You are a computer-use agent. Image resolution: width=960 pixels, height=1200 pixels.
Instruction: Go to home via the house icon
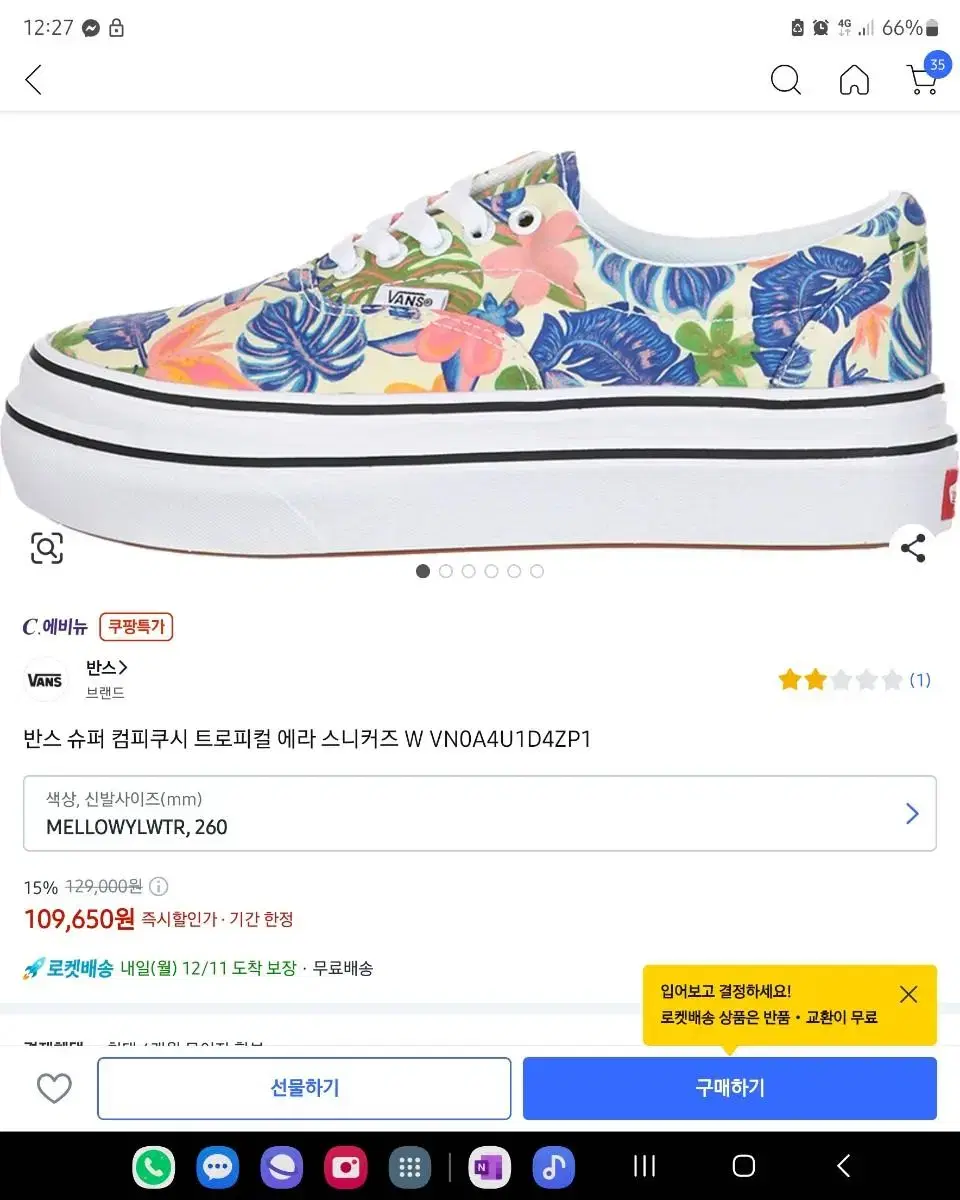pos(854,80)
